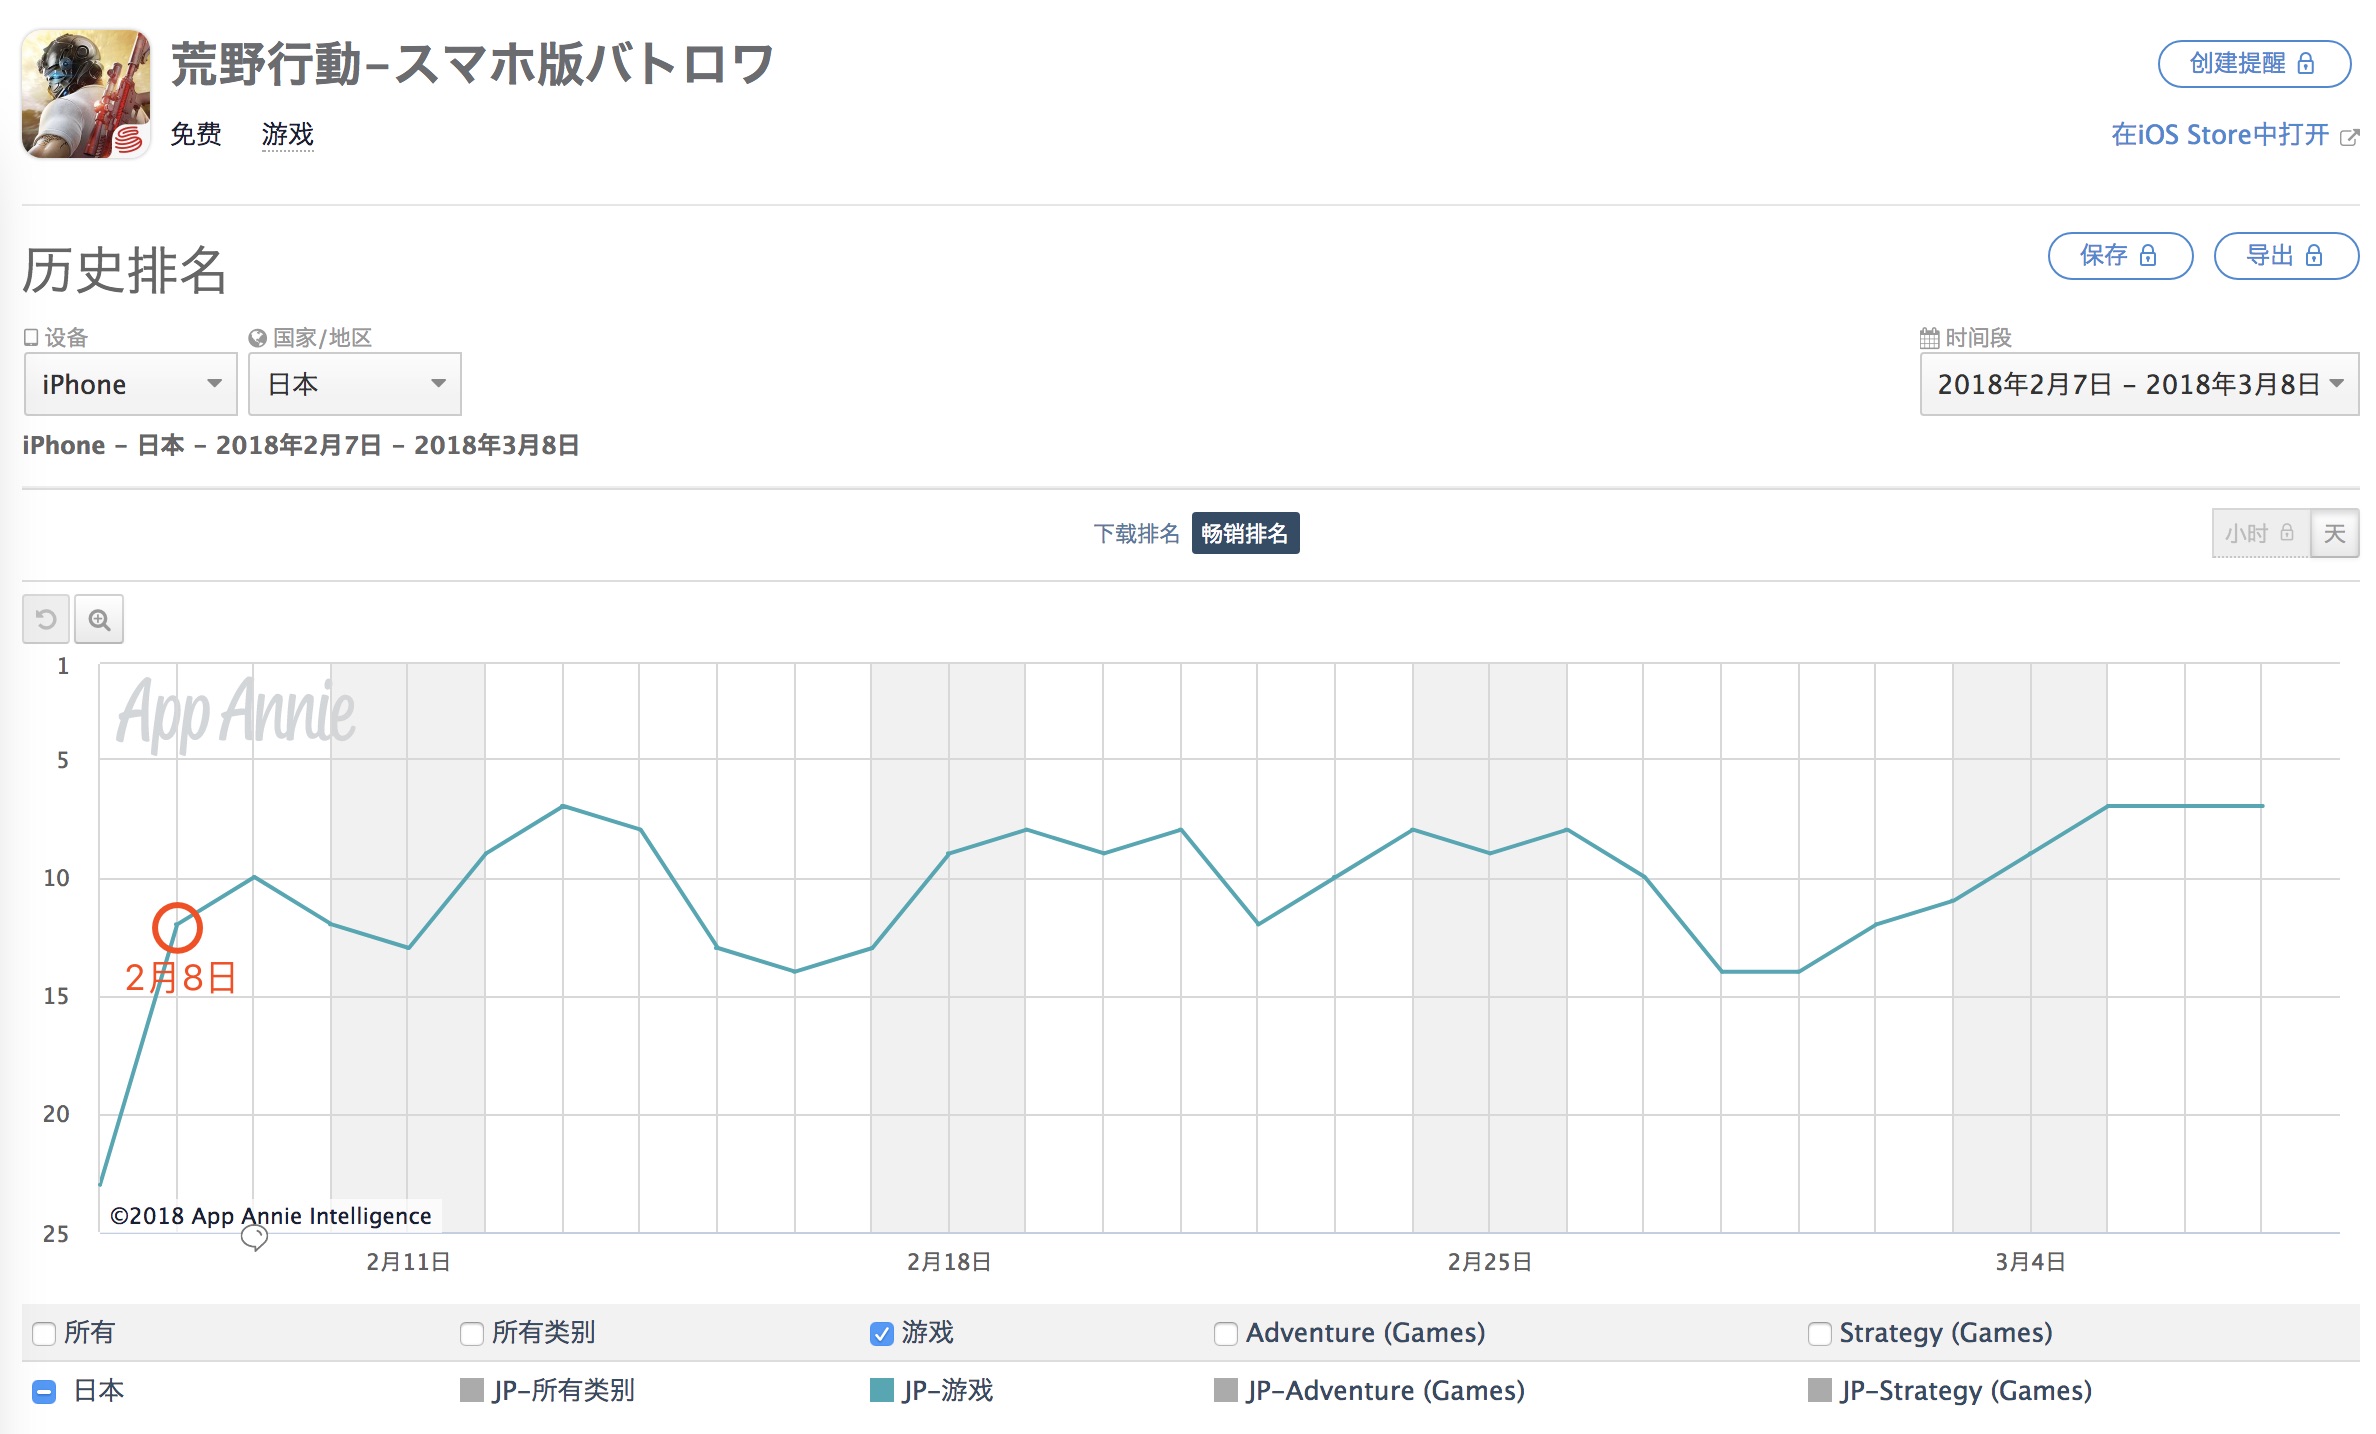Click the game app icon thumbnail
Screen dimensions: 2376x1434
tap(86, 93)
